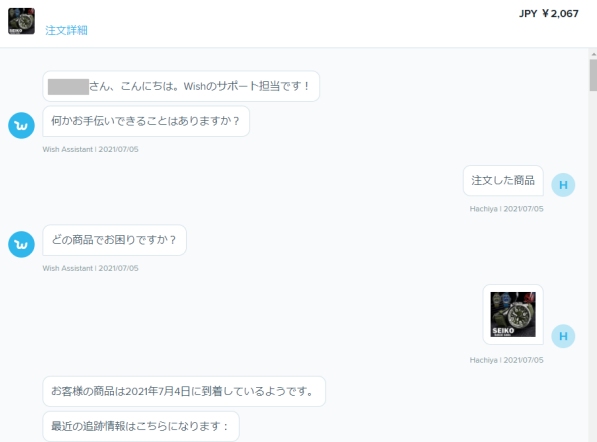Click the chat vertical scrollbar thumb

tap(593, 75)
